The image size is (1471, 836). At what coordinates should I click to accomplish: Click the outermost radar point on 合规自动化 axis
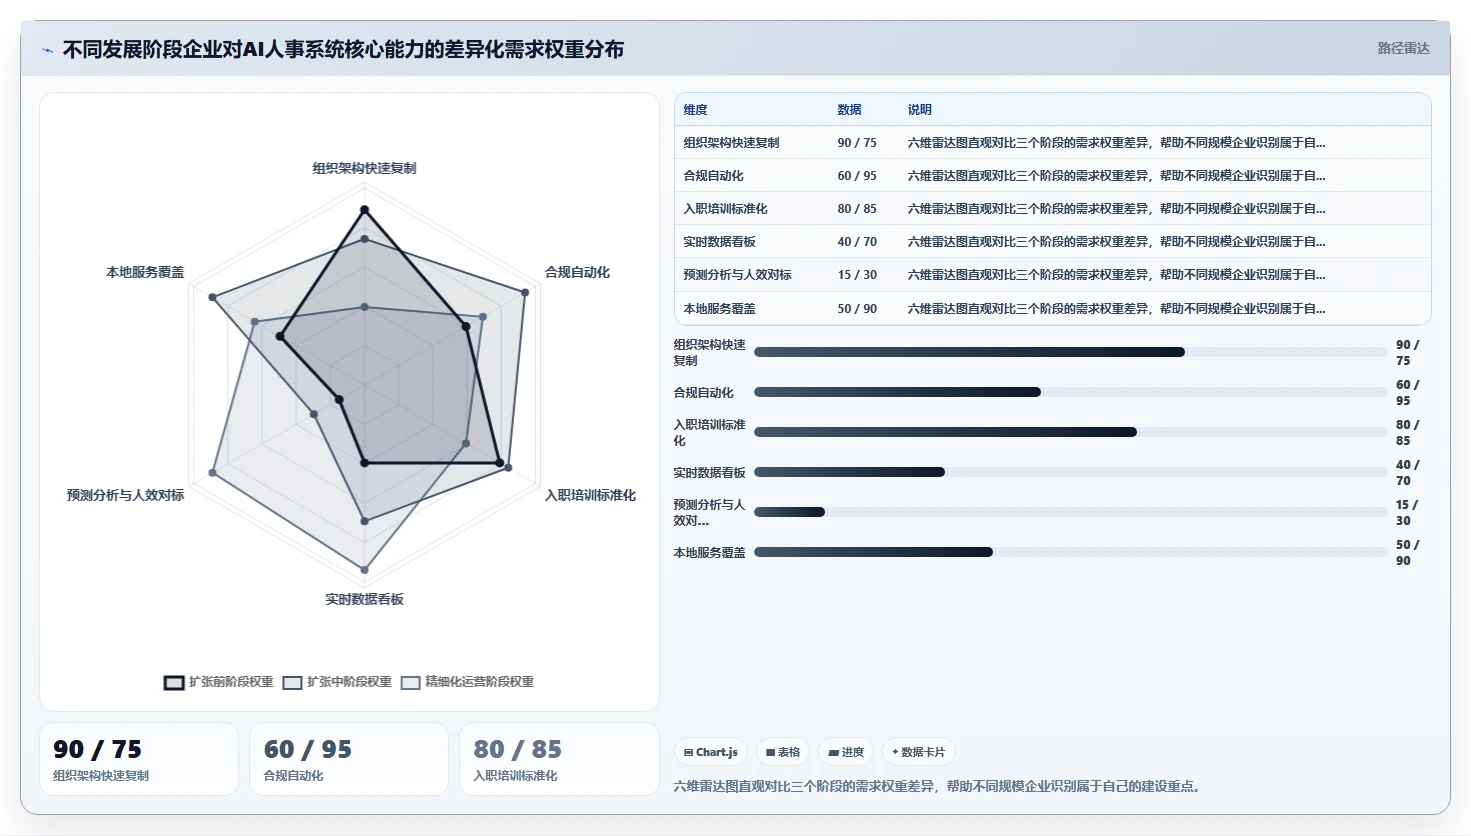click(525, 292)
